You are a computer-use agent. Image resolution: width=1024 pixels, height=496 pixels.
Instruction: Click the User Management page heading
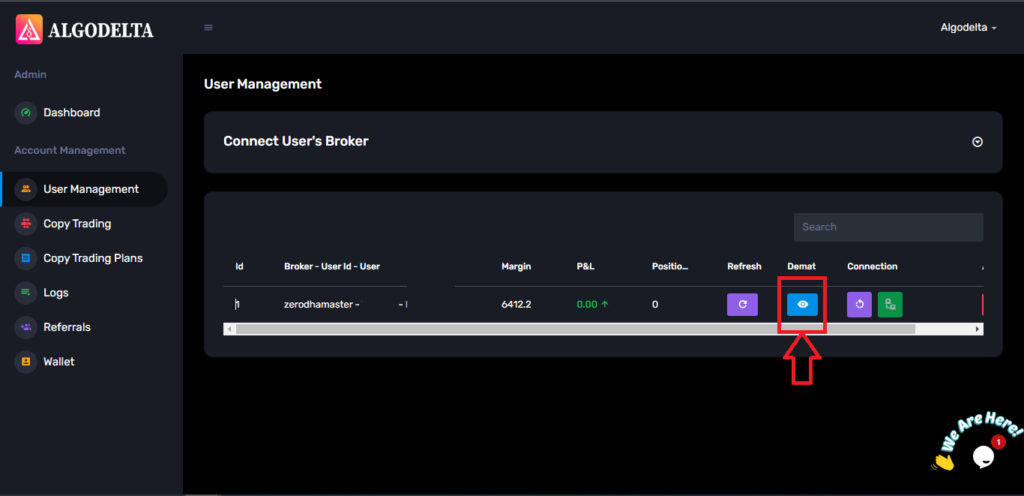point(263,84)
